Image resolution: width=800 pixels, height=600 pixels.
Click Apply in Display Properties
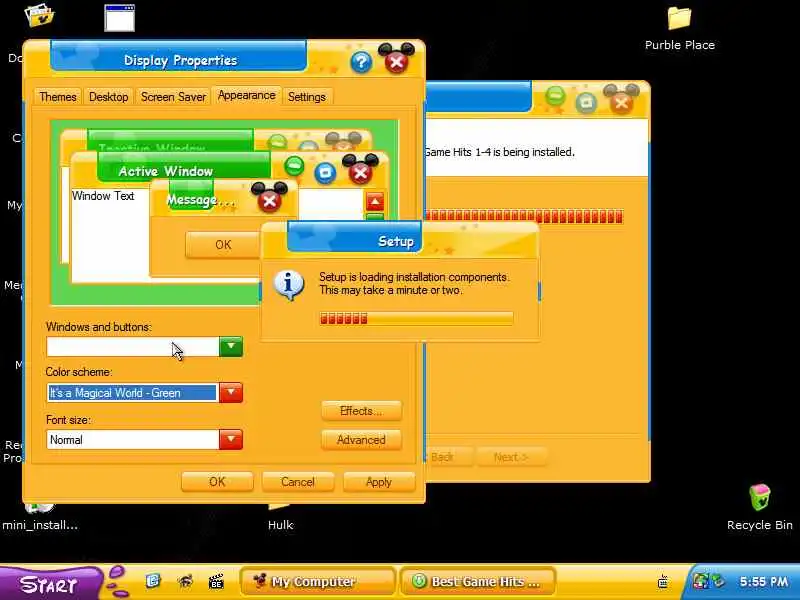379,482
